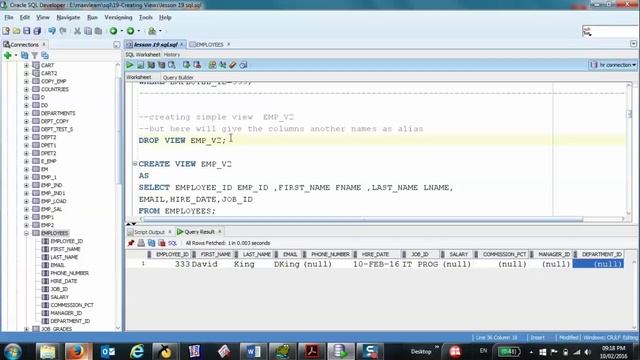Click the Copy icon in main toolbar
Viewport: 640px width, 360px height.
click(88, 31)
